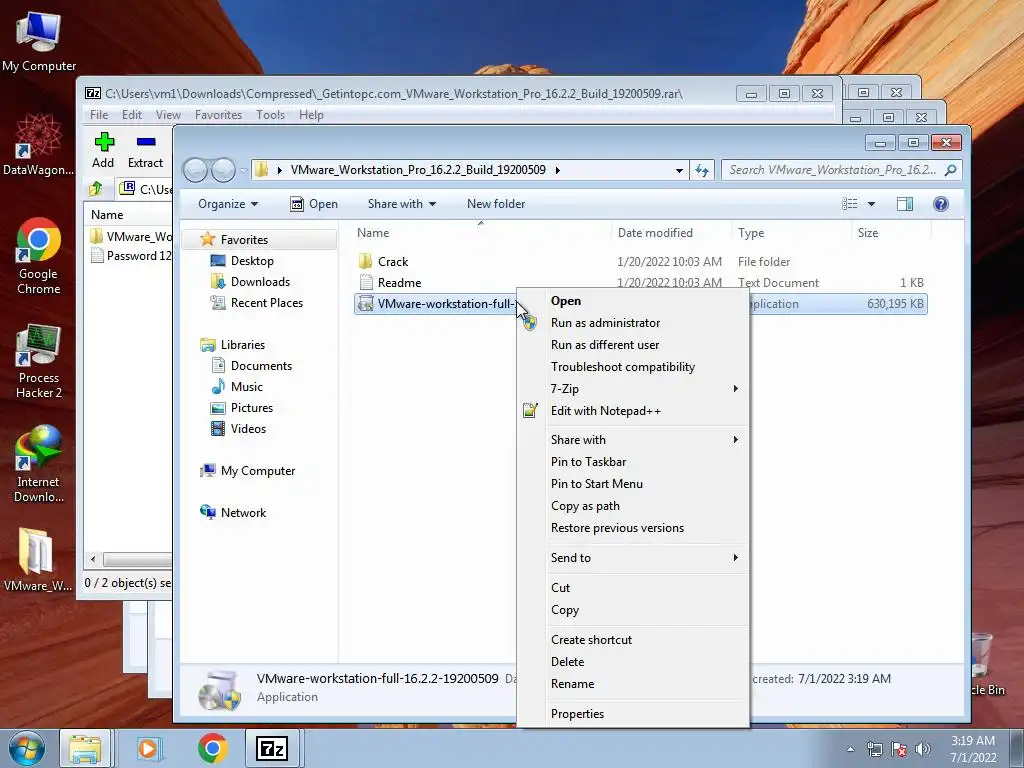The image size is (1024, 768).
Task: Open 7-Zip Tools menu
Action: pyautogui.click(x=270, y=115)
